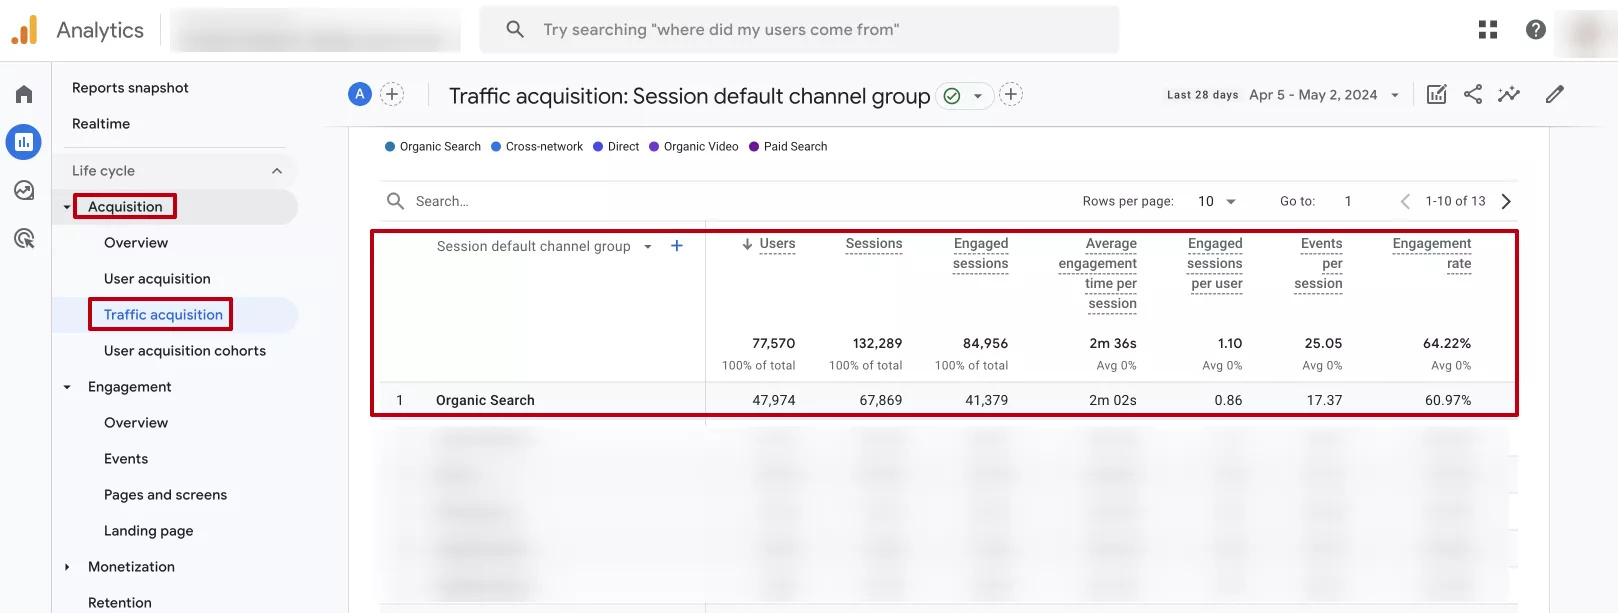The height and width of the screenshot is (613, 1618).
Task: Toggle Paid Search series in legend
Action: pyautogui.click(x=788, y=146)
